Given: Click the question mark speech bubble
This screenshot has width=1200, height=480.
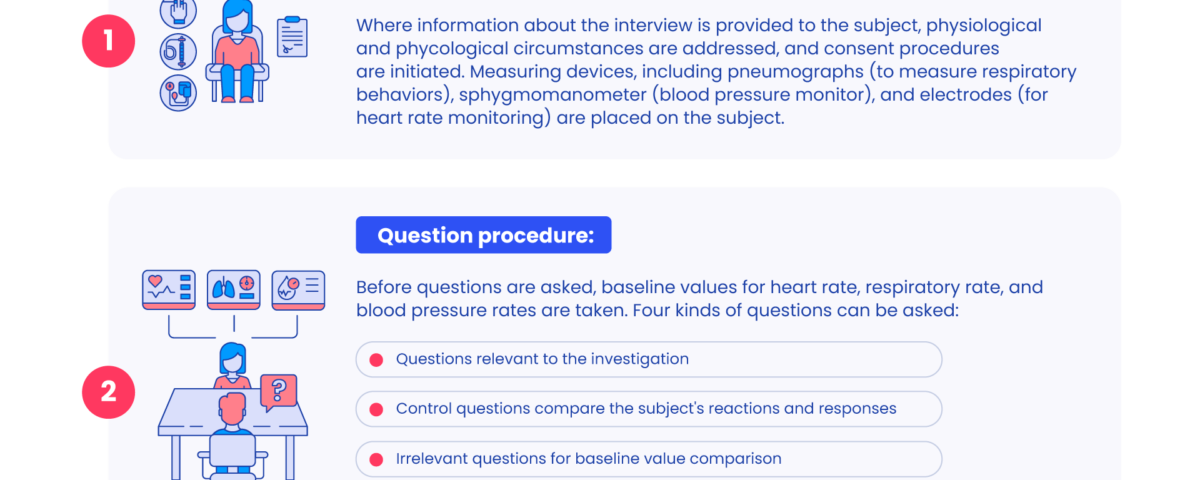Looking at the screenshot, I should point(279,391).
